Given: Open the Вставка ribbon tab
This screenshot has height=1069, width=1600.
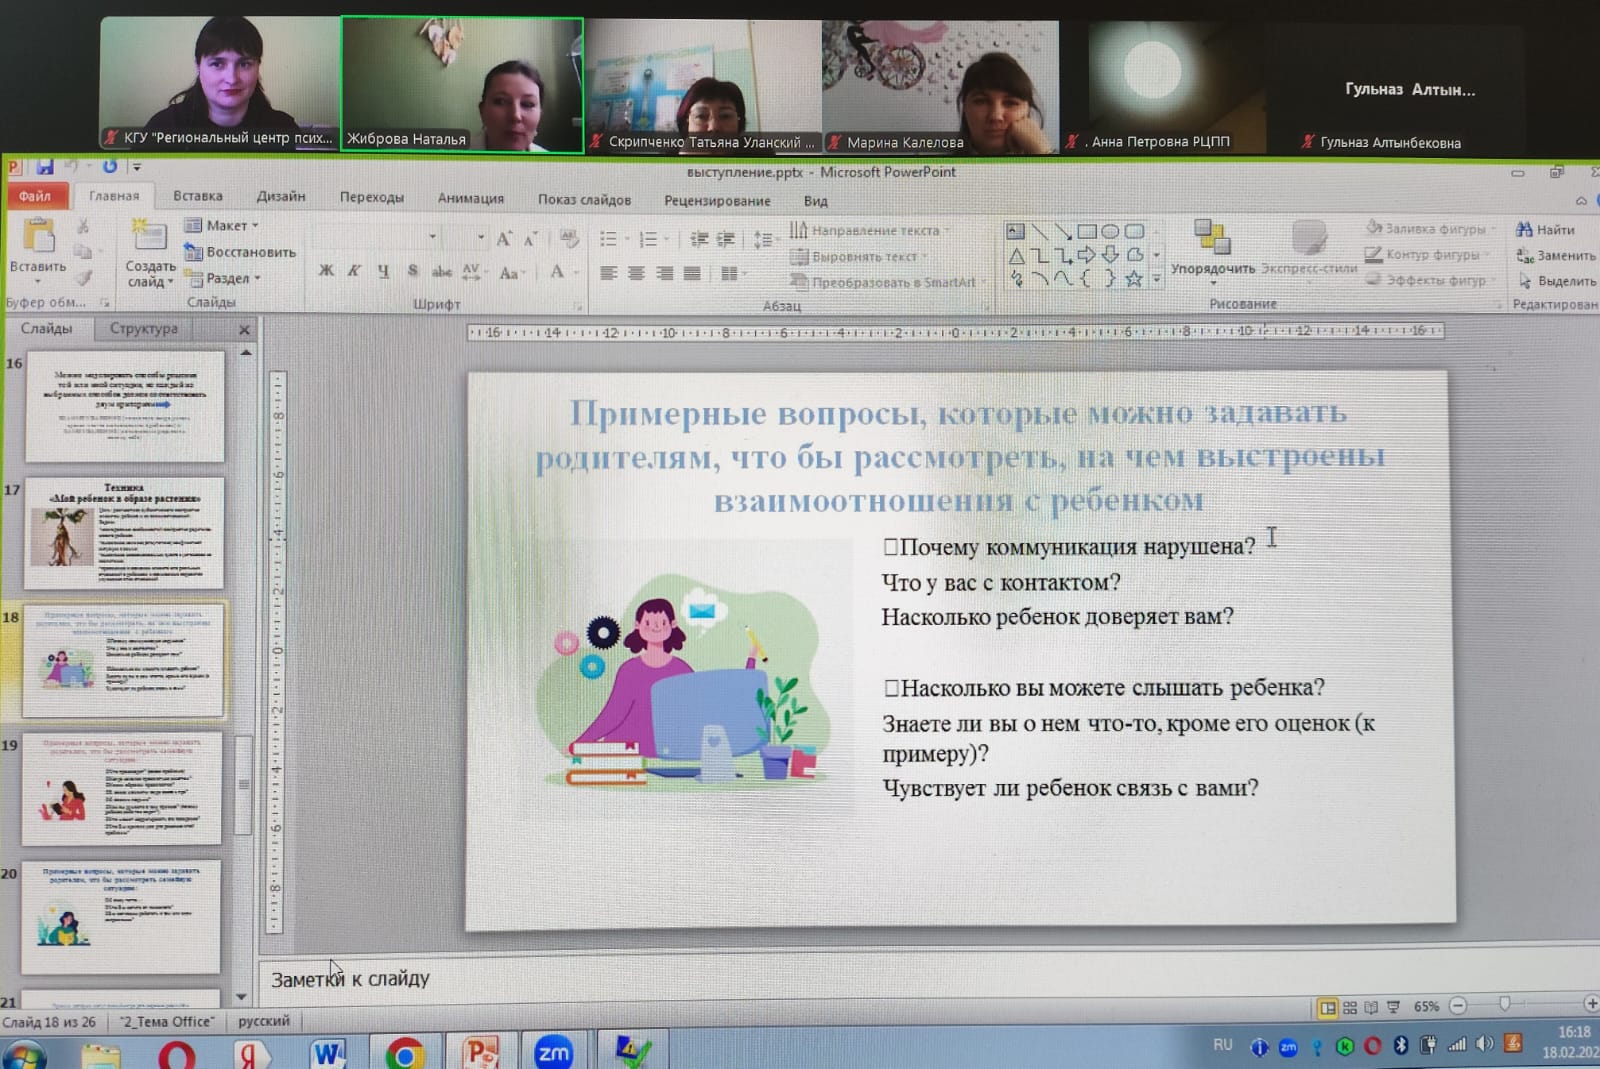Looking at the screenshot, I should coord(197,196).
